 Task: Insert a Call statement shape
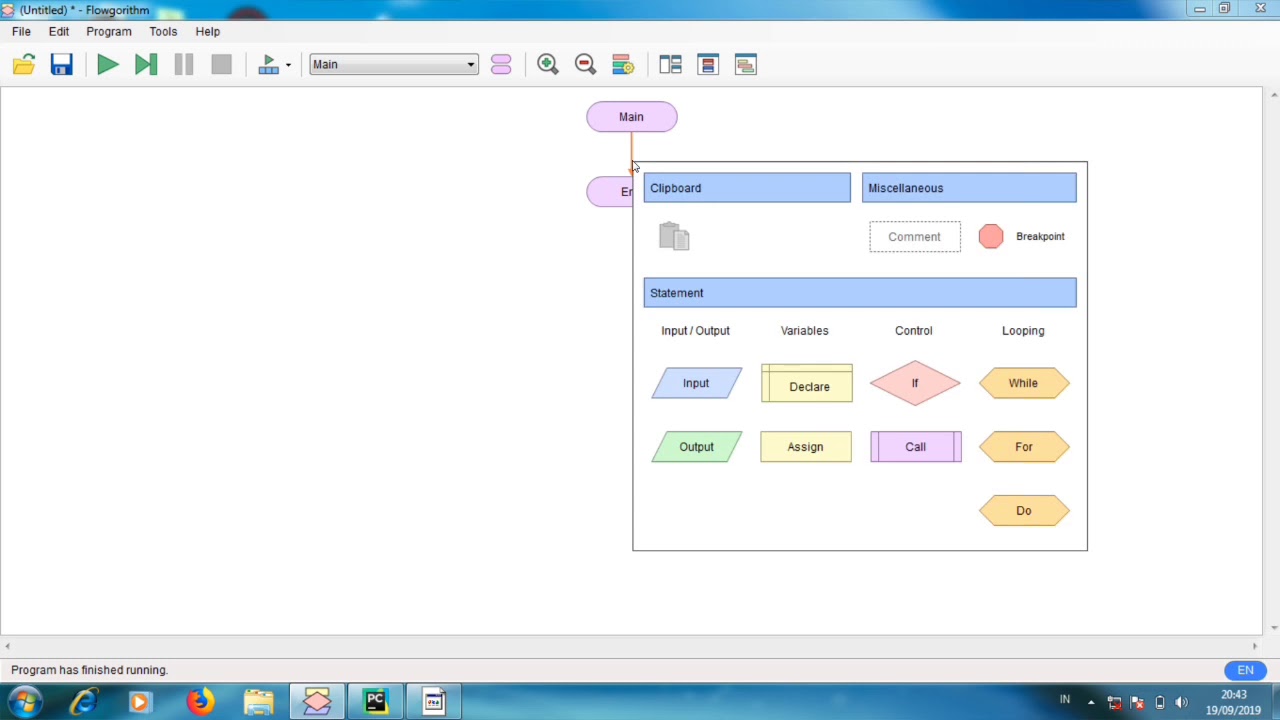tap(916, 447)
